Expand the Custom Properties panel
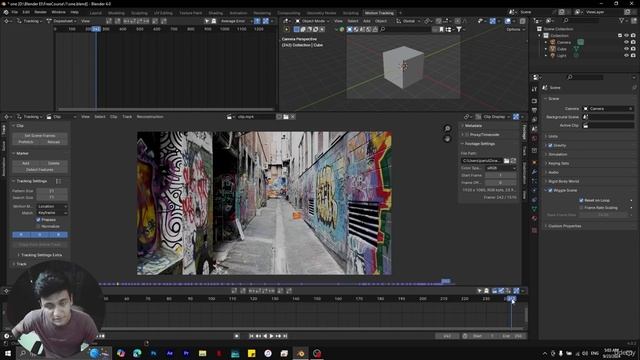The image size is (640, 360). (x=564, y=226)
